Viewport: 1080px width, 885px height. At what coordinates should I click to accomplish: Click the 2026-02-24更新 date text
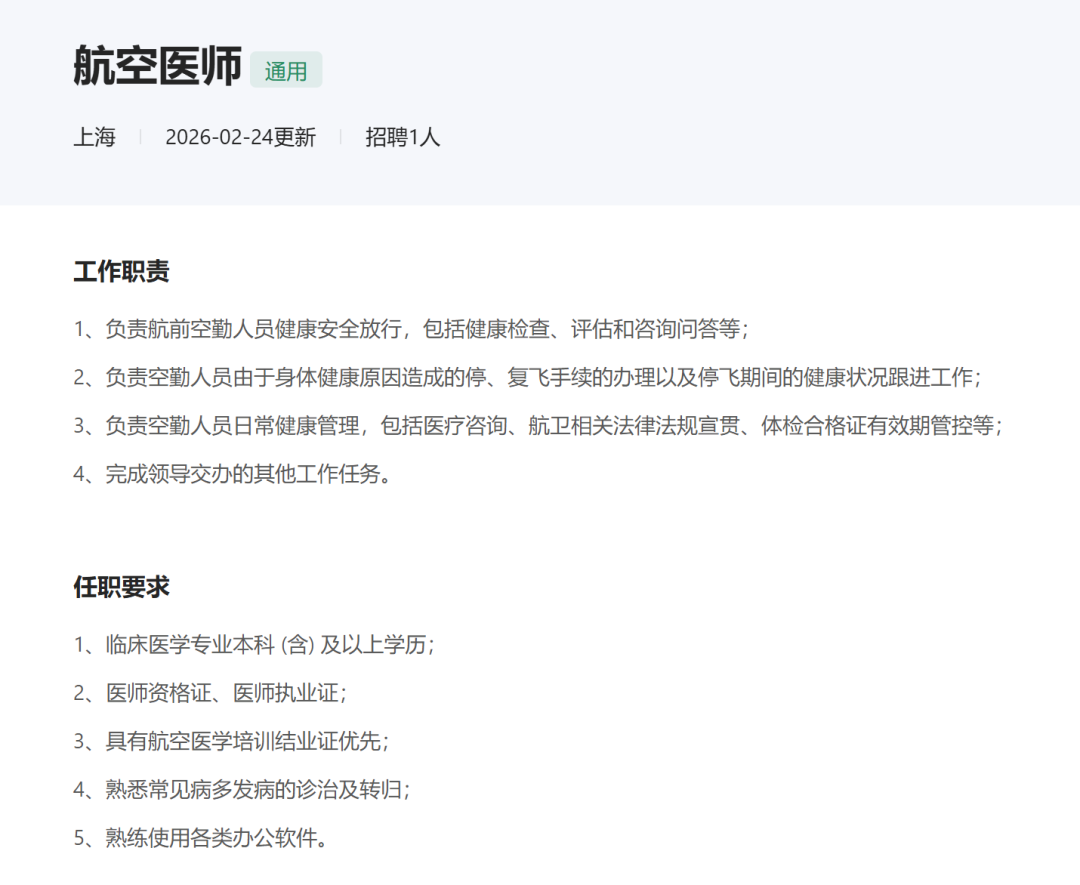[240, 137]
